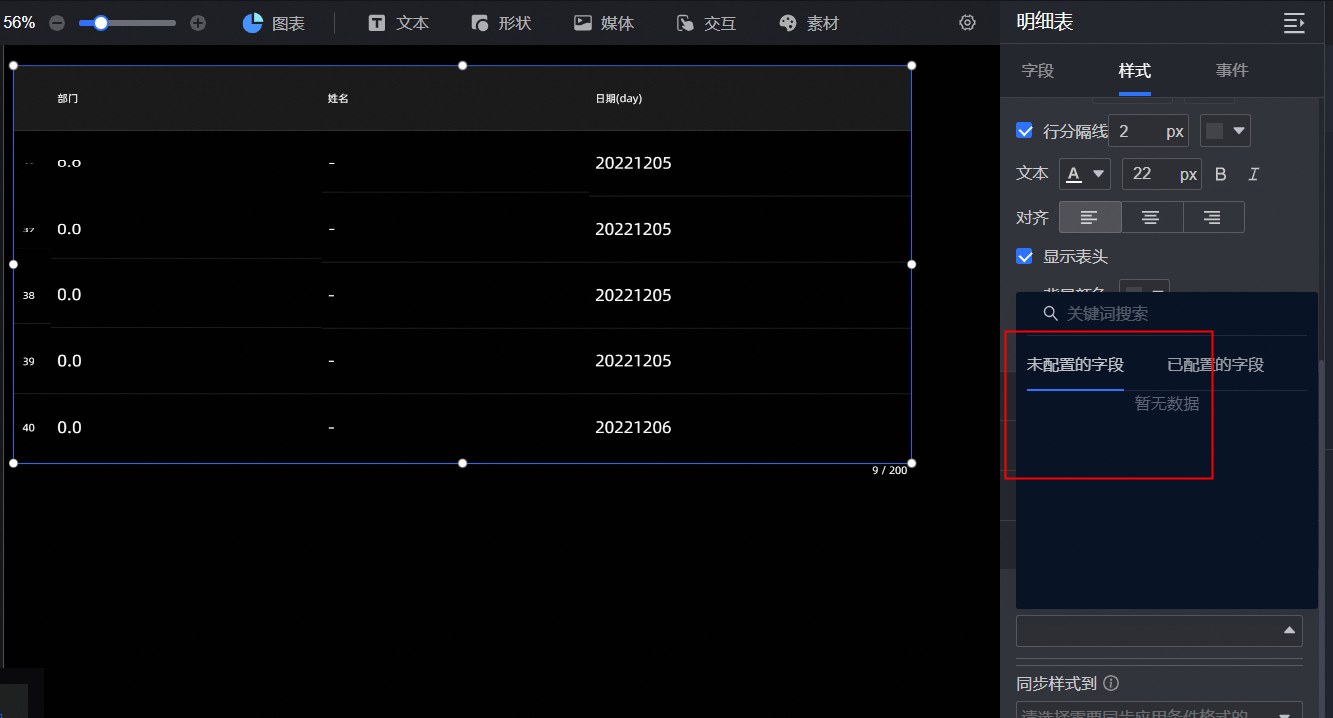
Task: Open the row divider color dropdown
Action: (x=1225, y=131)
